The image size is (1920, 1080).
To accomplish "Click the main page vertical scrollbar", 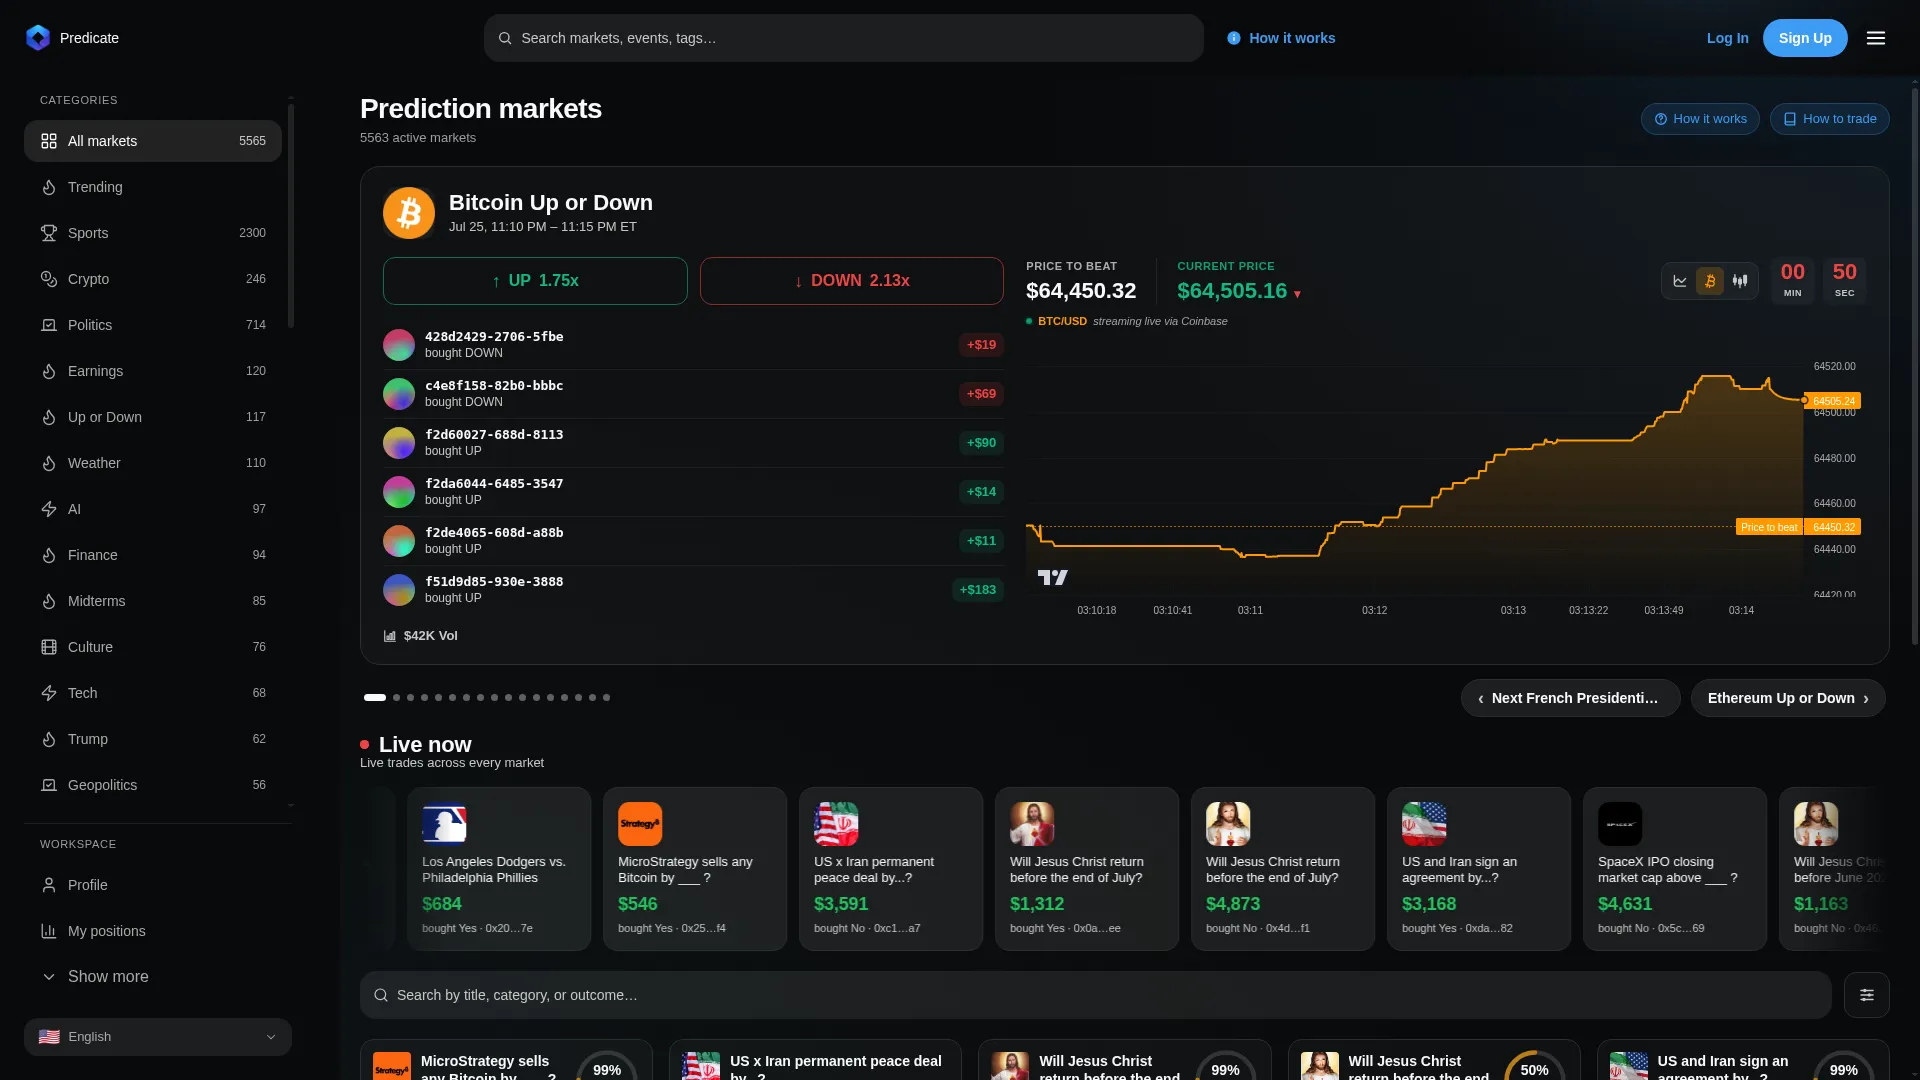I will click(1915, 365).
